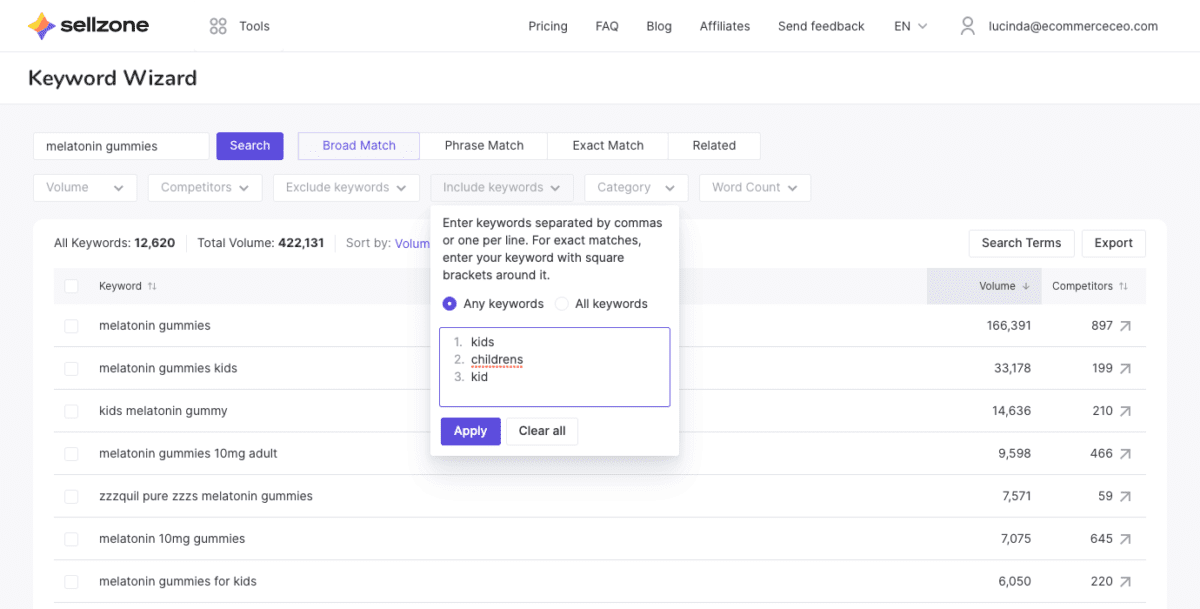Click the 897 competitors value
Viewport: 1200px width, 609px height.
point(1102,326)
